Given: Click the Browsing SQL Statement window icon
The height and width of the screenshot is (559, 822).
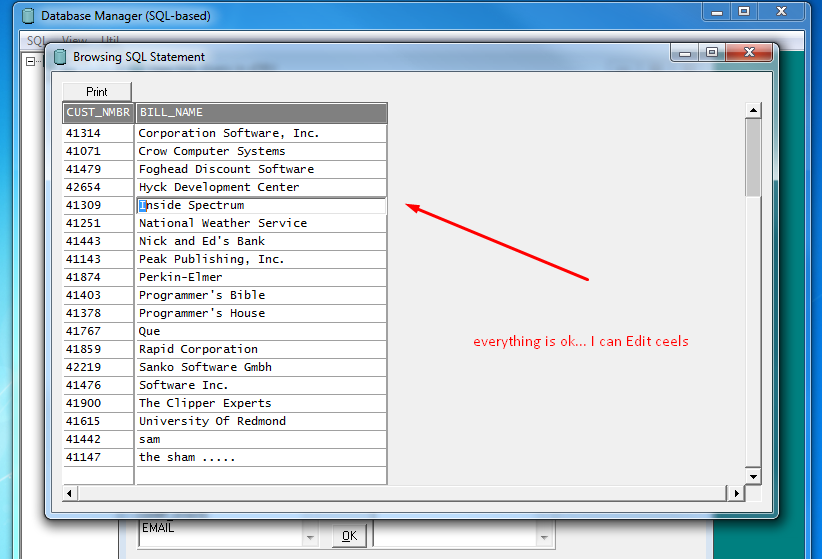Looking at the screenshot, I should tap(60, 57).
